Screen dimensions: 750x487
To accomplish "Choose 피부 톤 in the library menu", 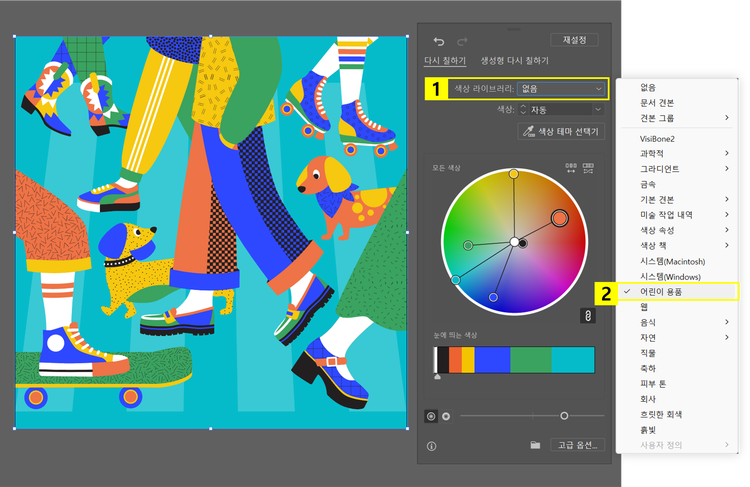I will tap(653, 384).
